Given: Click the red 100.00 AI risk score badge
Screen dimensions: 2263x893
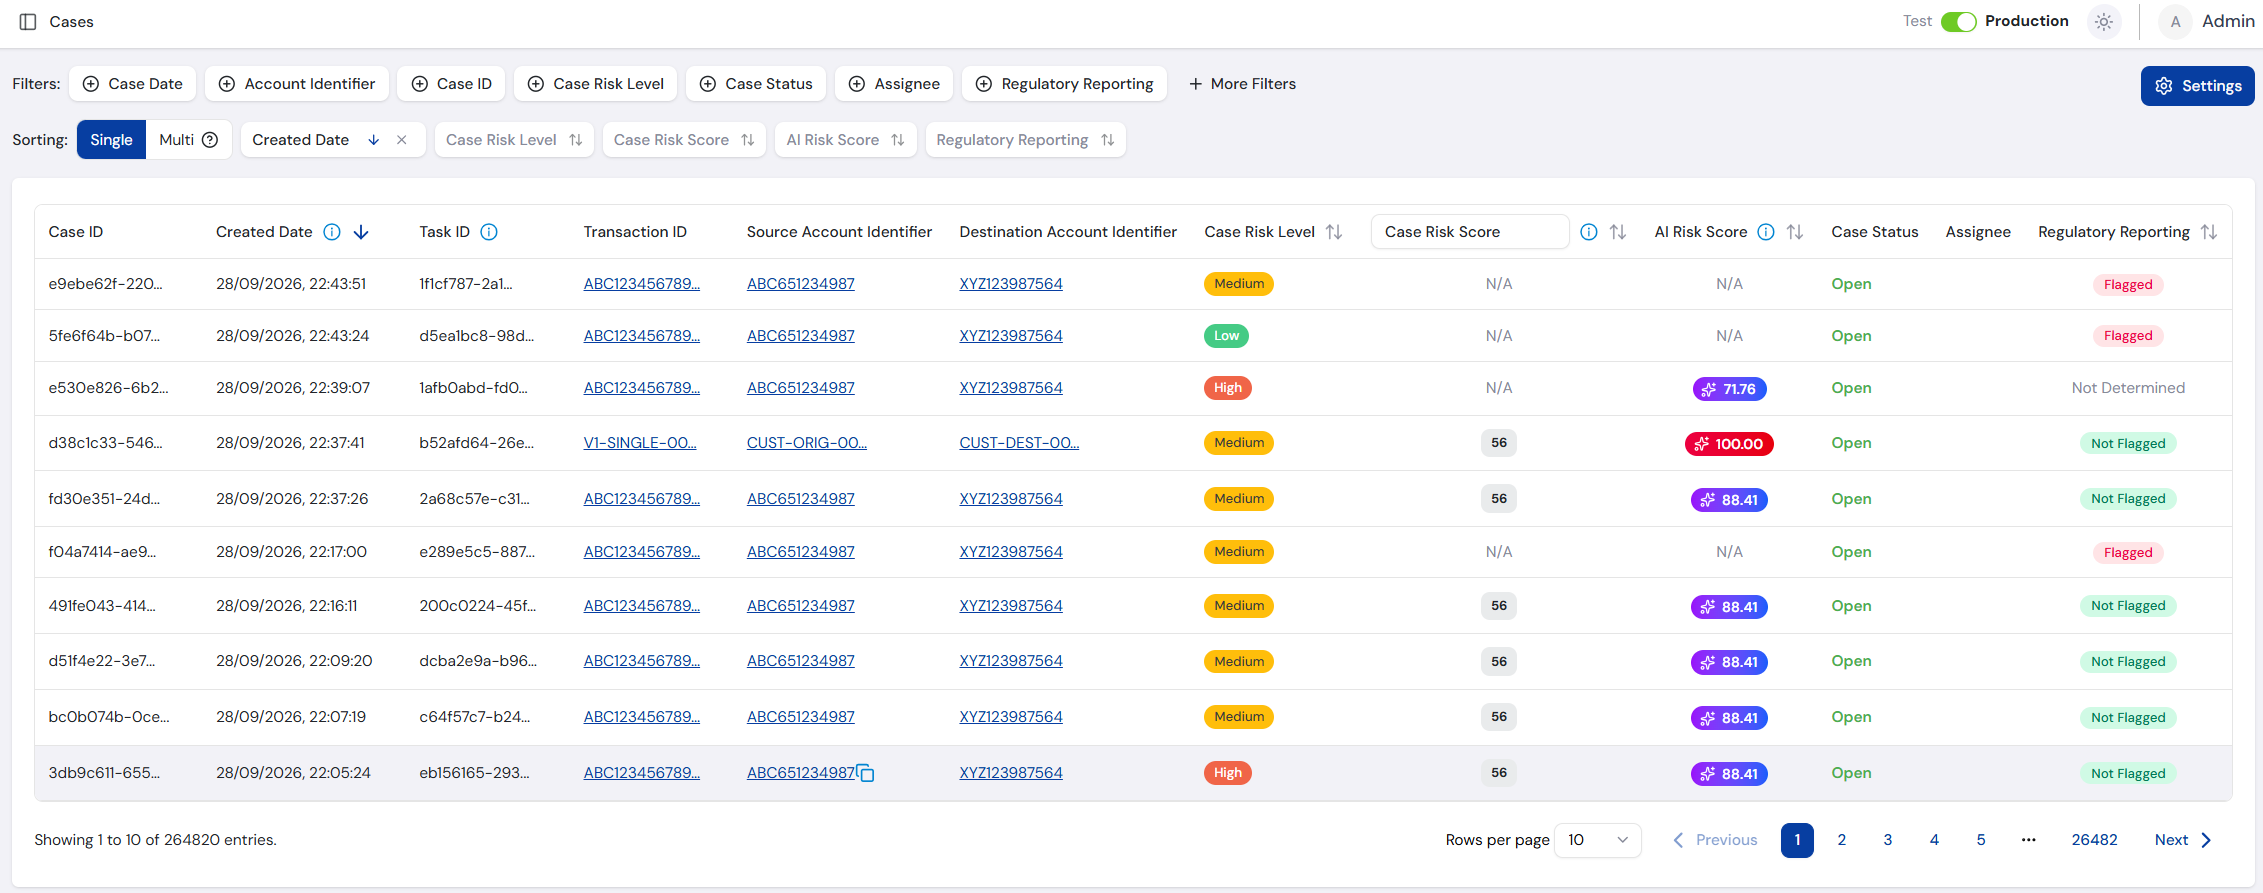Looking at the screenshot, I should point(1729,444).
